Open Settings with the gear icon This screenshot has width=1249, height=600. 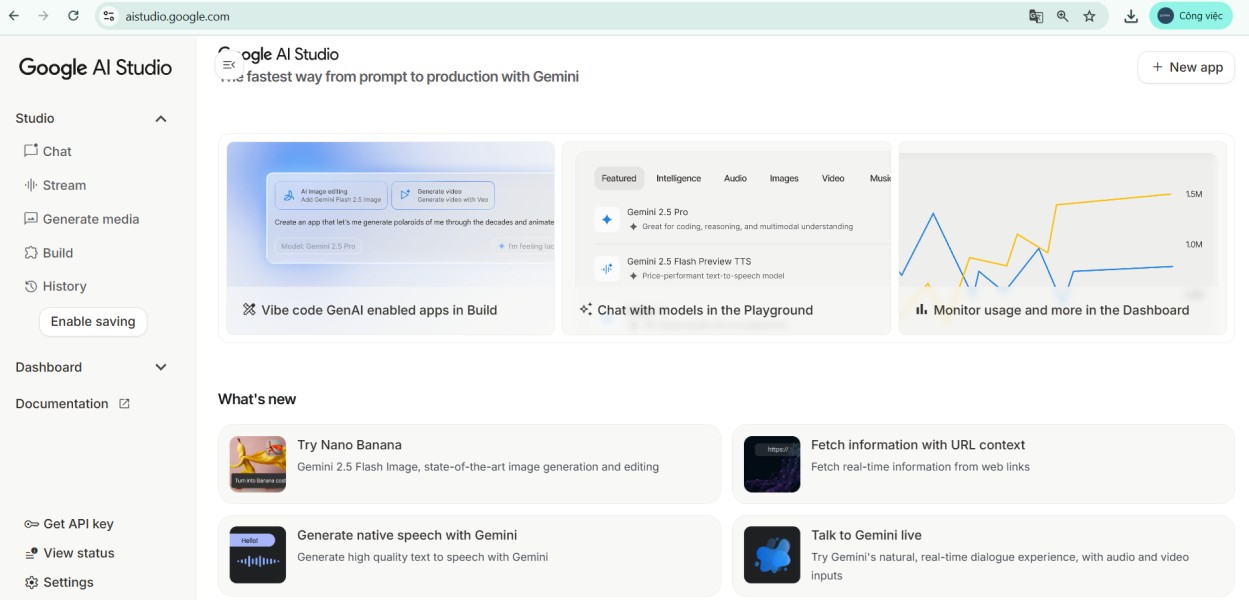click(x=30, y=581)
